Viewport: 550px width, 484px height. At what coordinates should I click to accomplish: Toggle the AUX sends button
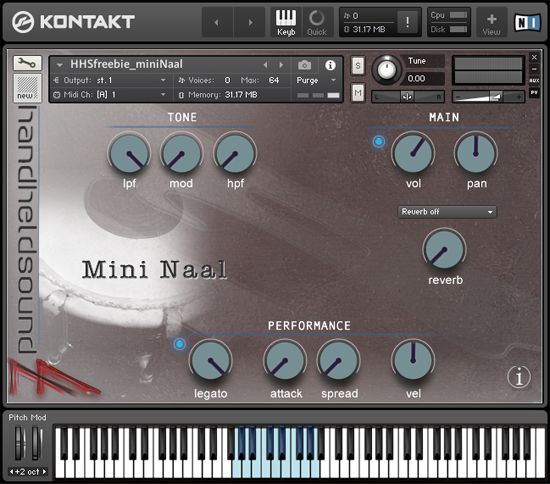(534, 81)
